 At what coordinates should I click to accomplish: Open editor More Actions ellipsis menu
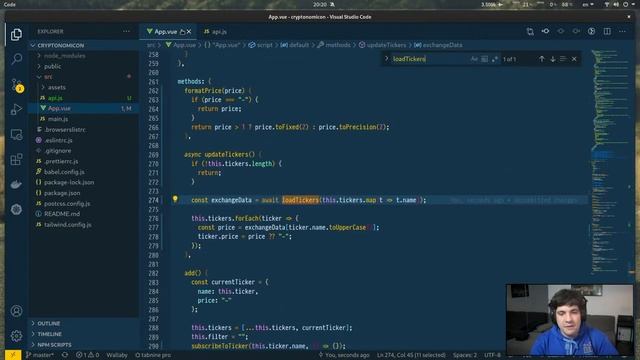click(x=622, y=31)
